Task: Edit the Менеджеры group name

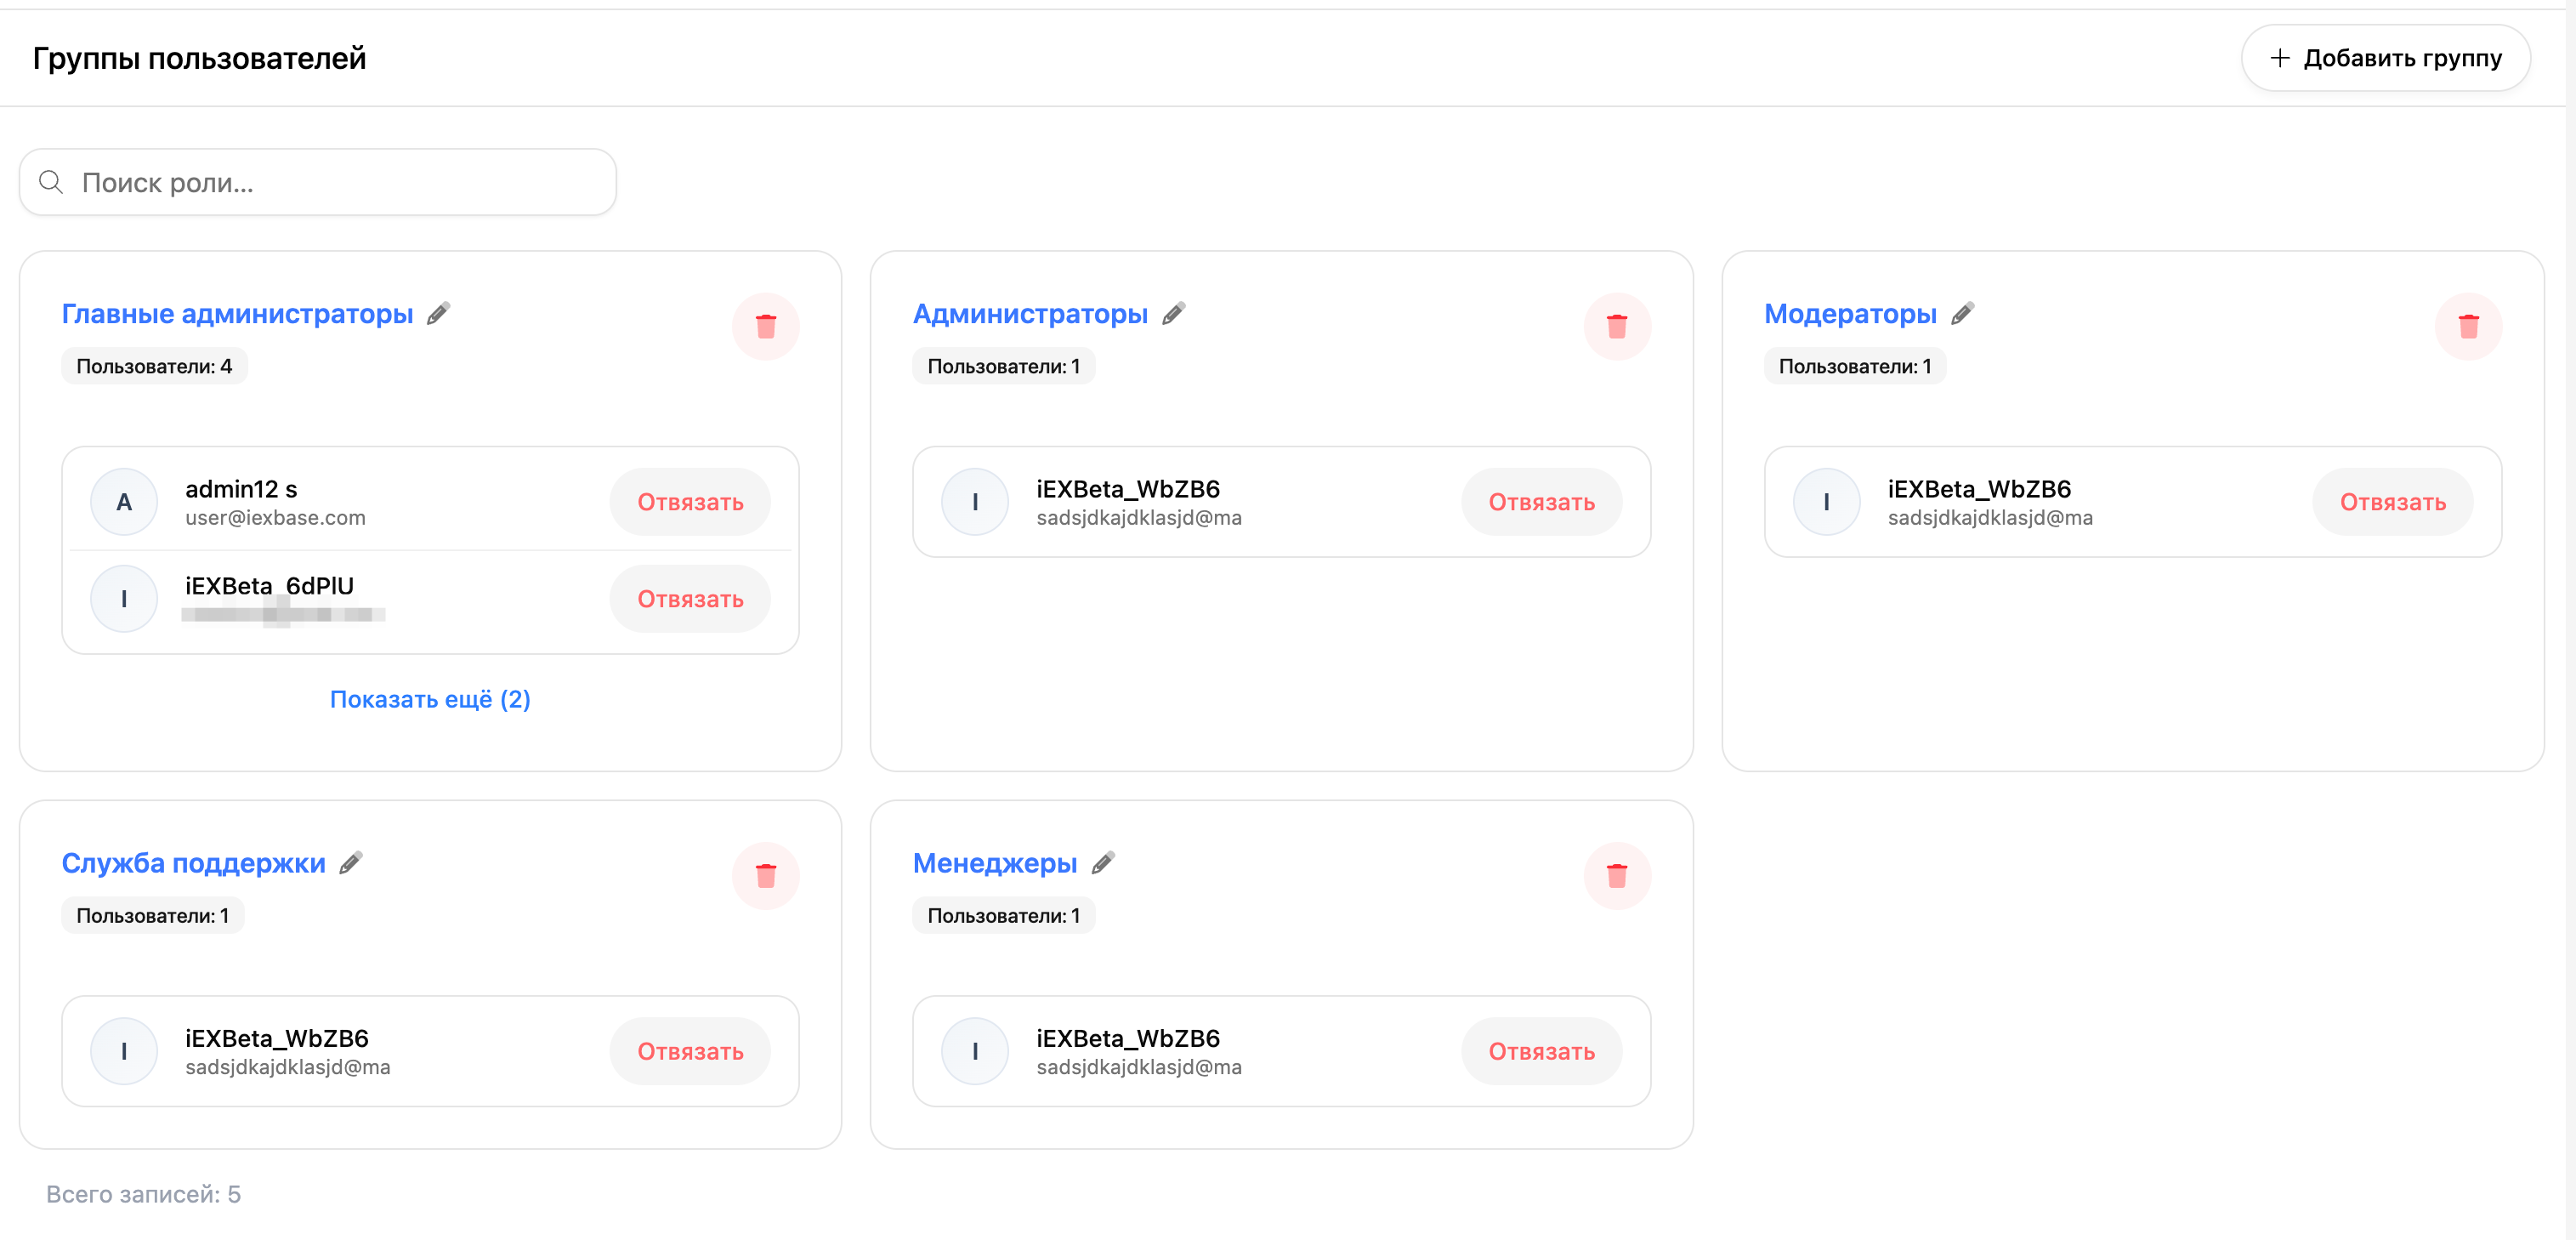Action: [x=1102, y=863]
